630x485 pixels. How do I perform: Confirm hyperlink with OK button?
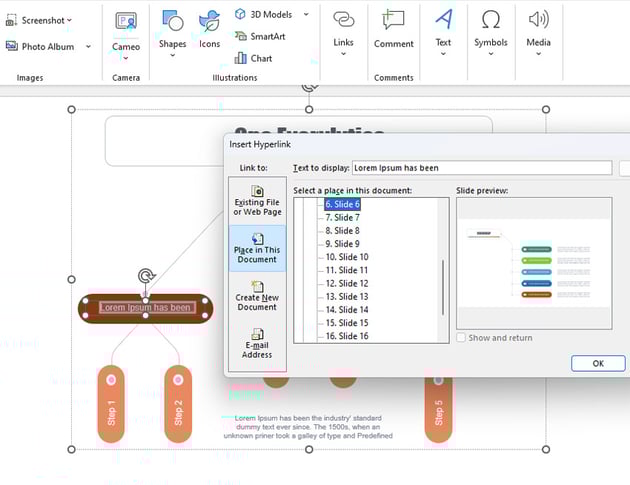pos(598,363)
